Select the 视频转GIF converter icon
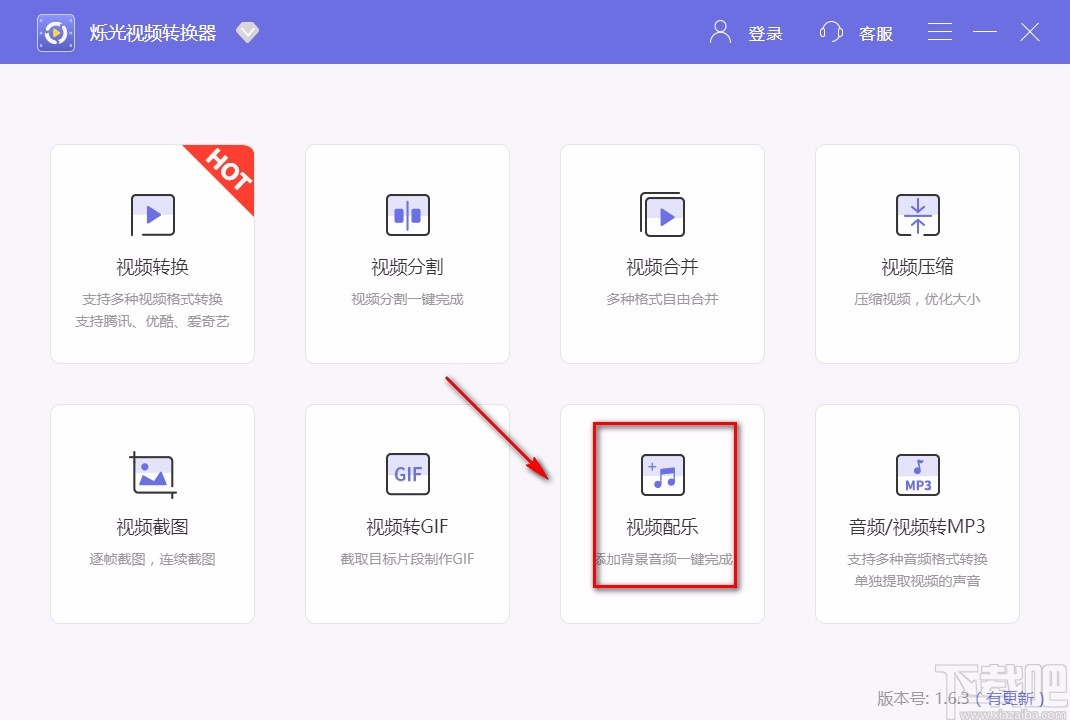Viewport: 1070px width, 720px height. [x=406, y=474]
